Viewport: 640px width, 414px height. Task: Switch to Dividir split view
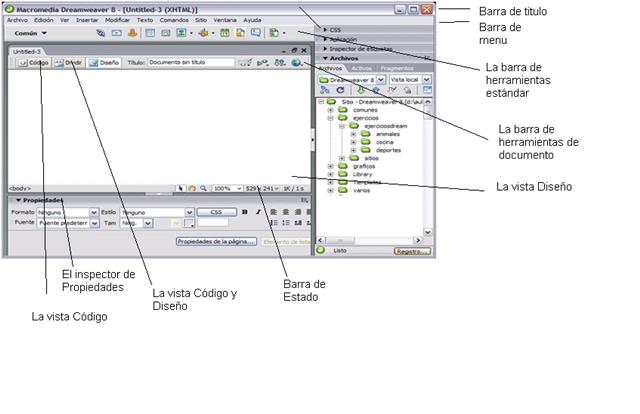point(68,62)
